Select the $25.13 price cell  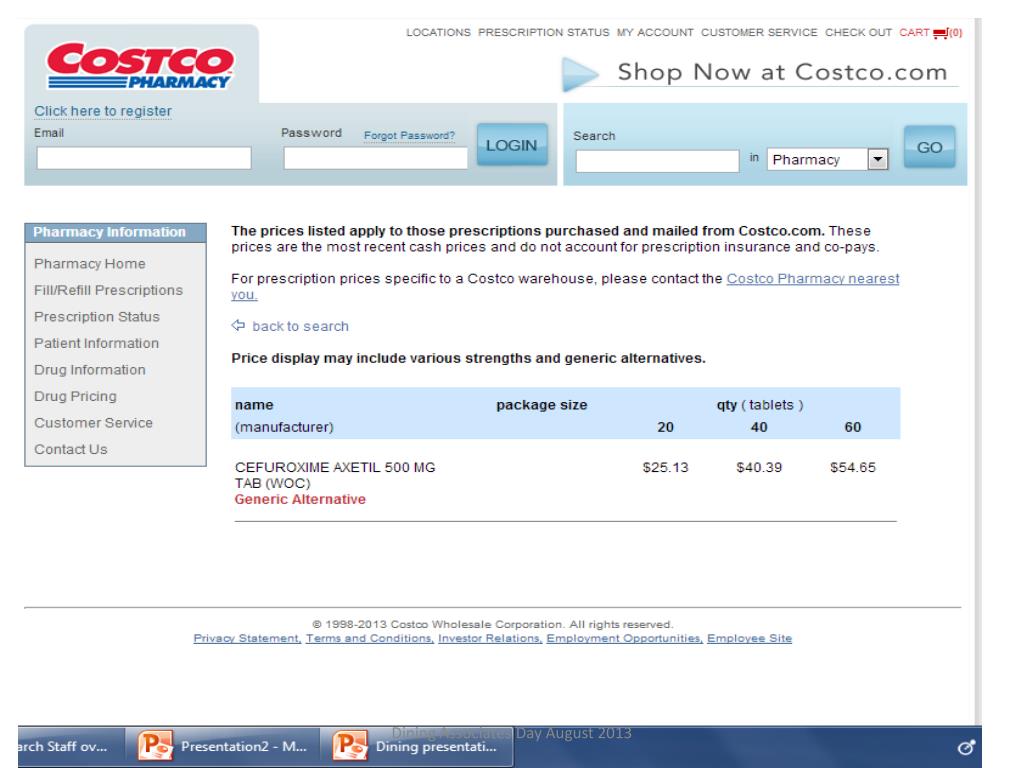click(665, 468)
